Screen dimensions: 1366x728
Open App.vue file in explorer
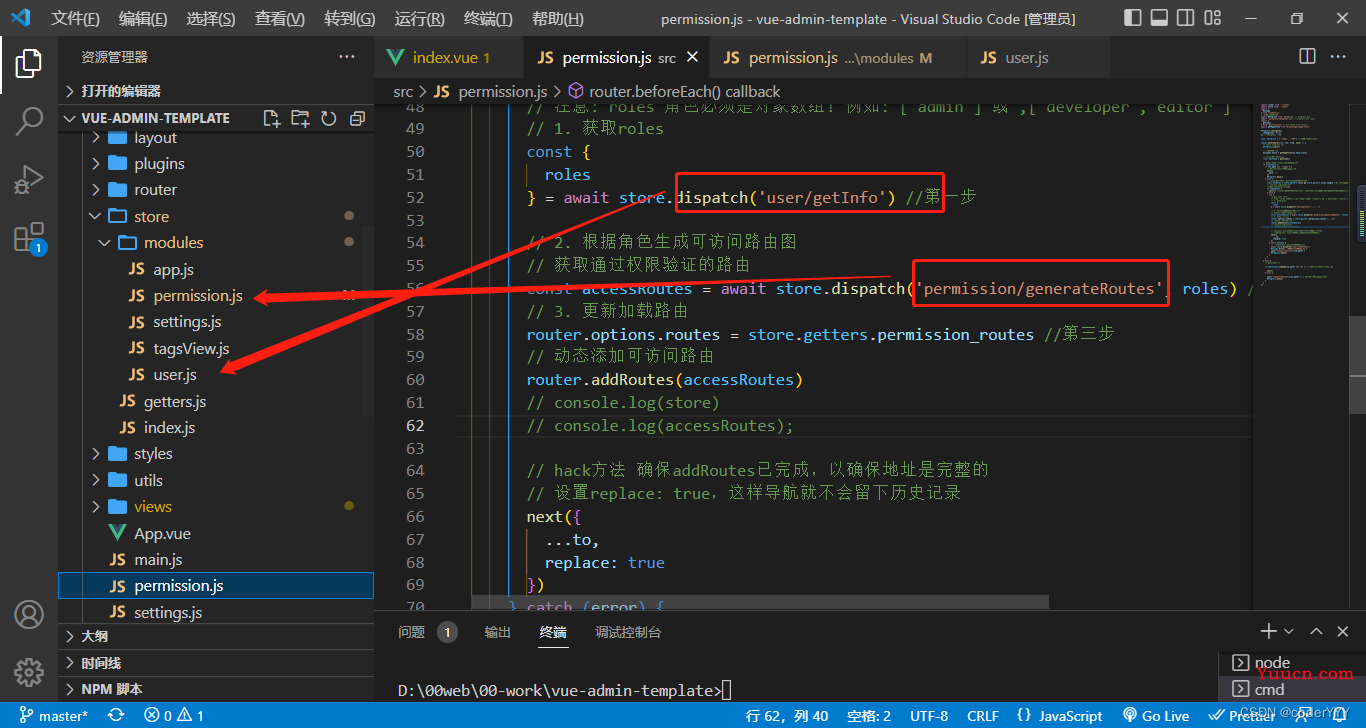[216, 533]
